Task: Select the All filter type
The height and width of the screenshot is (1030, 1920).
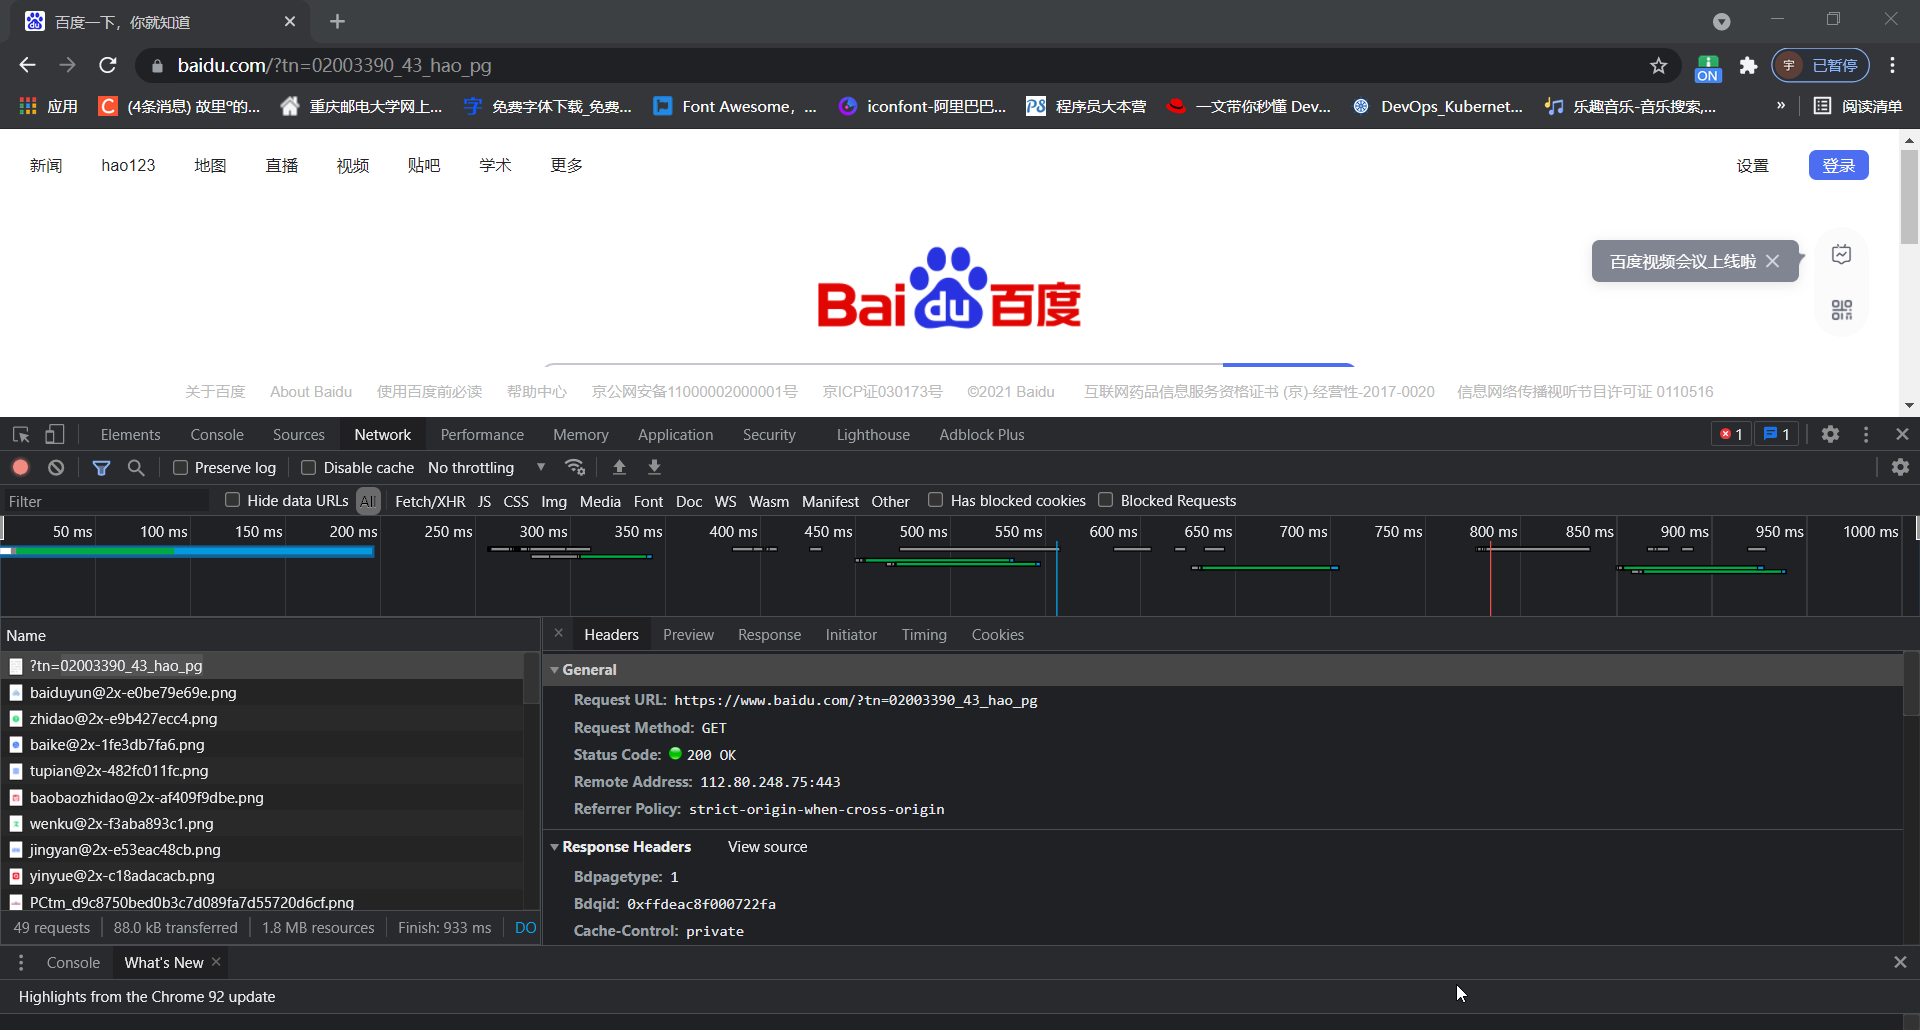Action: 368,501
